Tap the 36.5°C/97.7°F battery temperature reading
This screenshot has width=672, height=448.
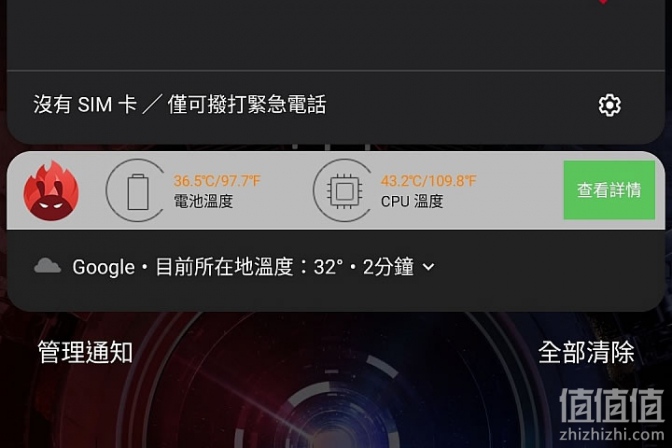(217, 181)
